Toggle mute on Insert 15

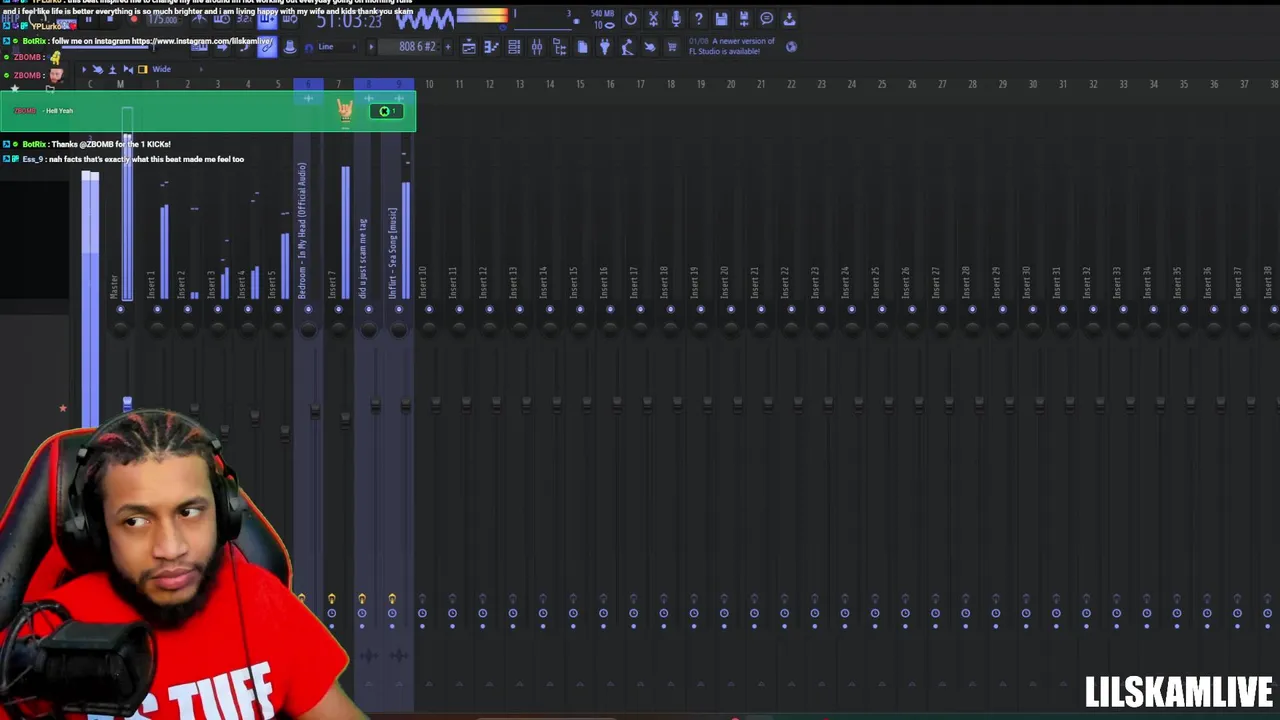(x=580, y=309)
